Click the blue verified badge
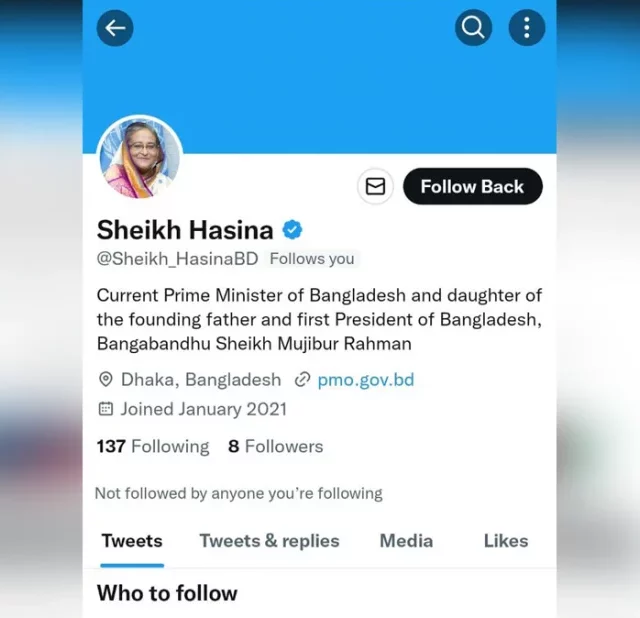 coord(292,230)
